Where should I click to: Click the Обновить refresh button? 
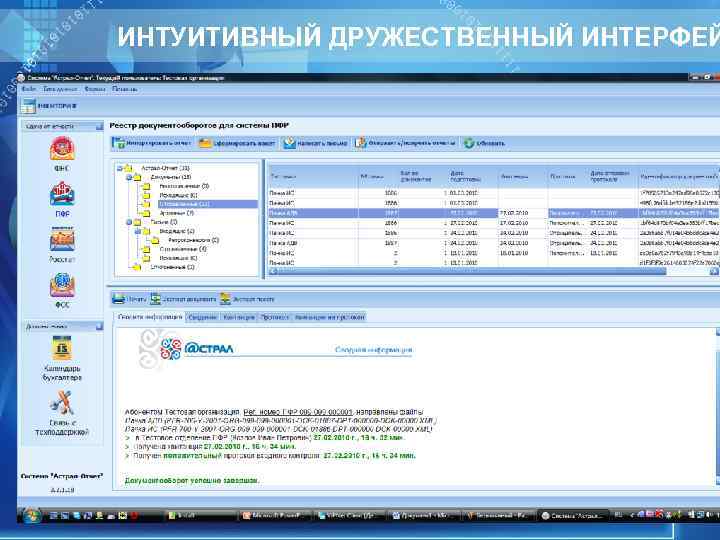coord(484,143)
